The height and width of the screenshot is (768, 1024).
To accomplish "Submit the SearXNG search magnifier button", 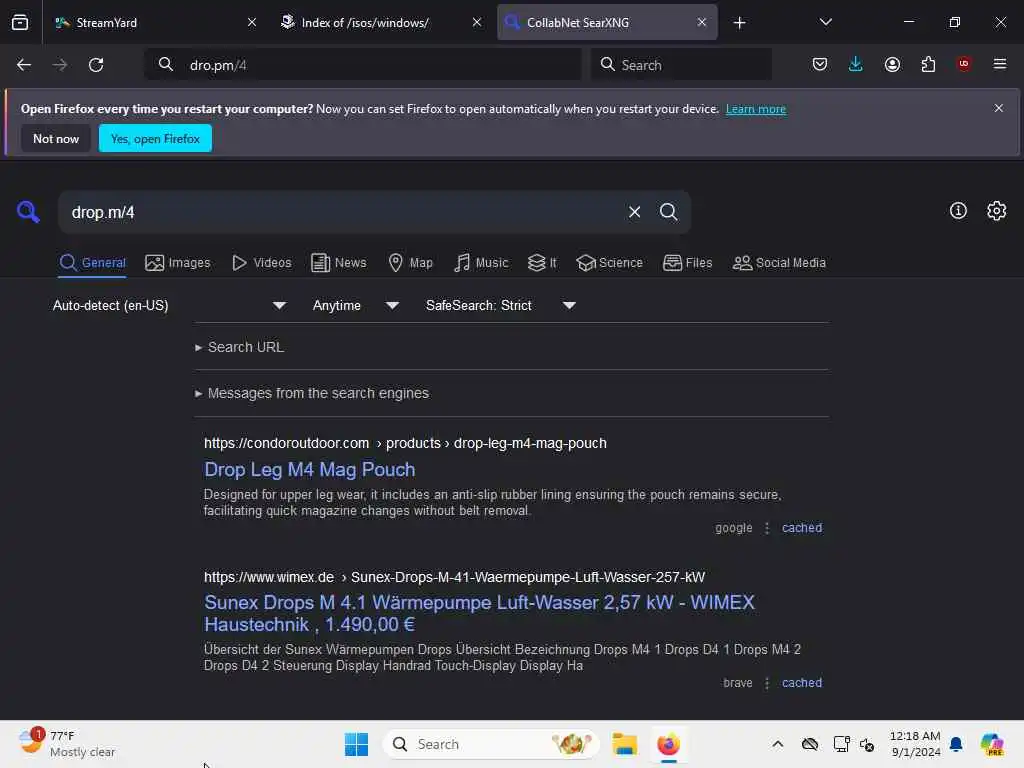I will click(668, 212).
